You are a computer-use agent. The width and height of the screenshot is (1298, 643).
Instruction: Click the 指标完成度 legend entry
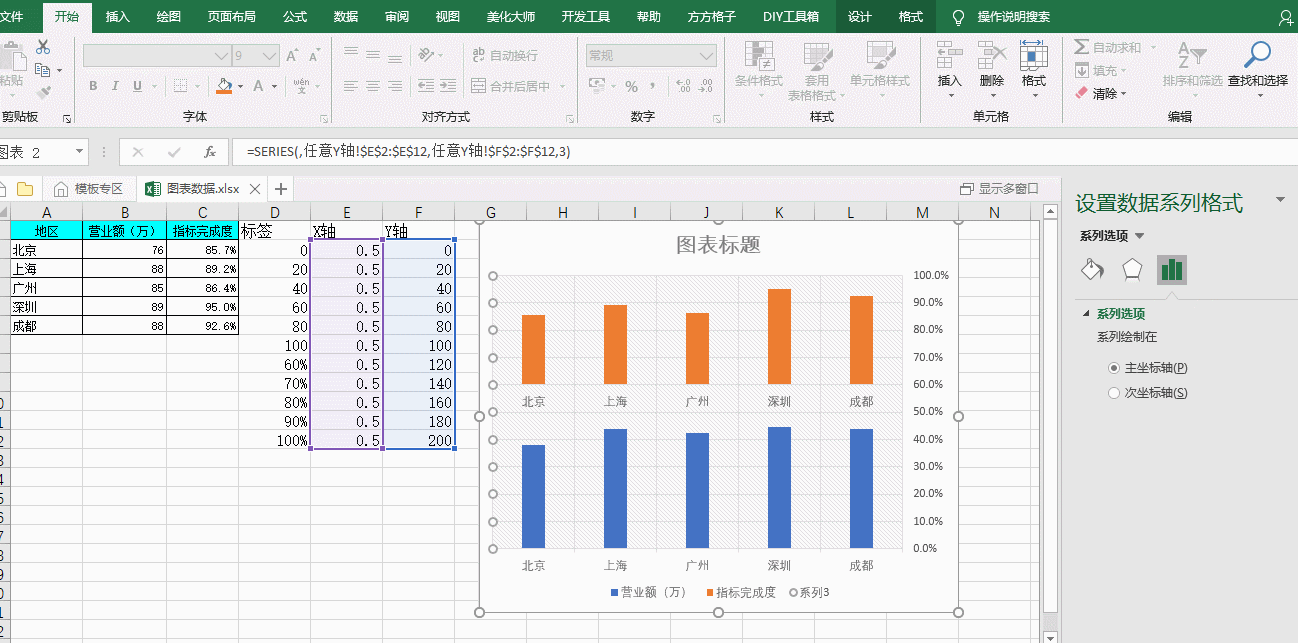coord(740,592)
